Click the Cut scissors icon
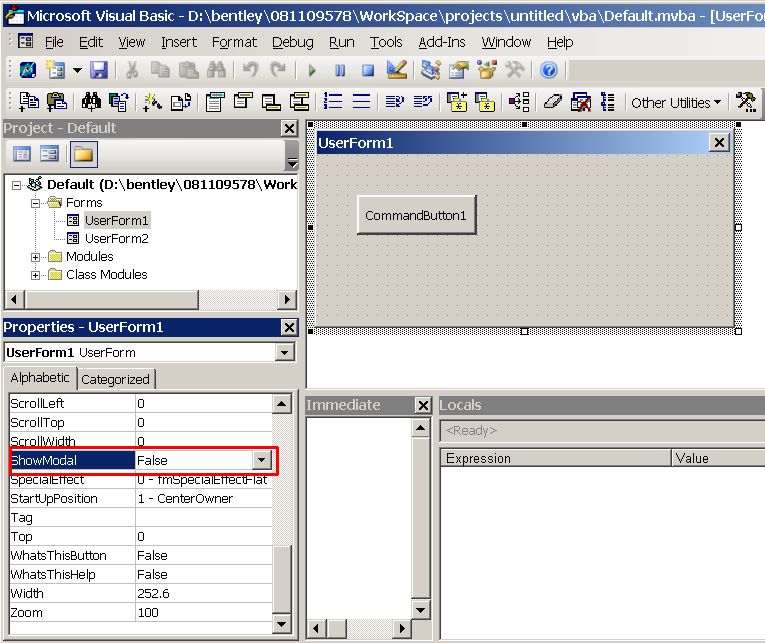 tap(132, 71)
